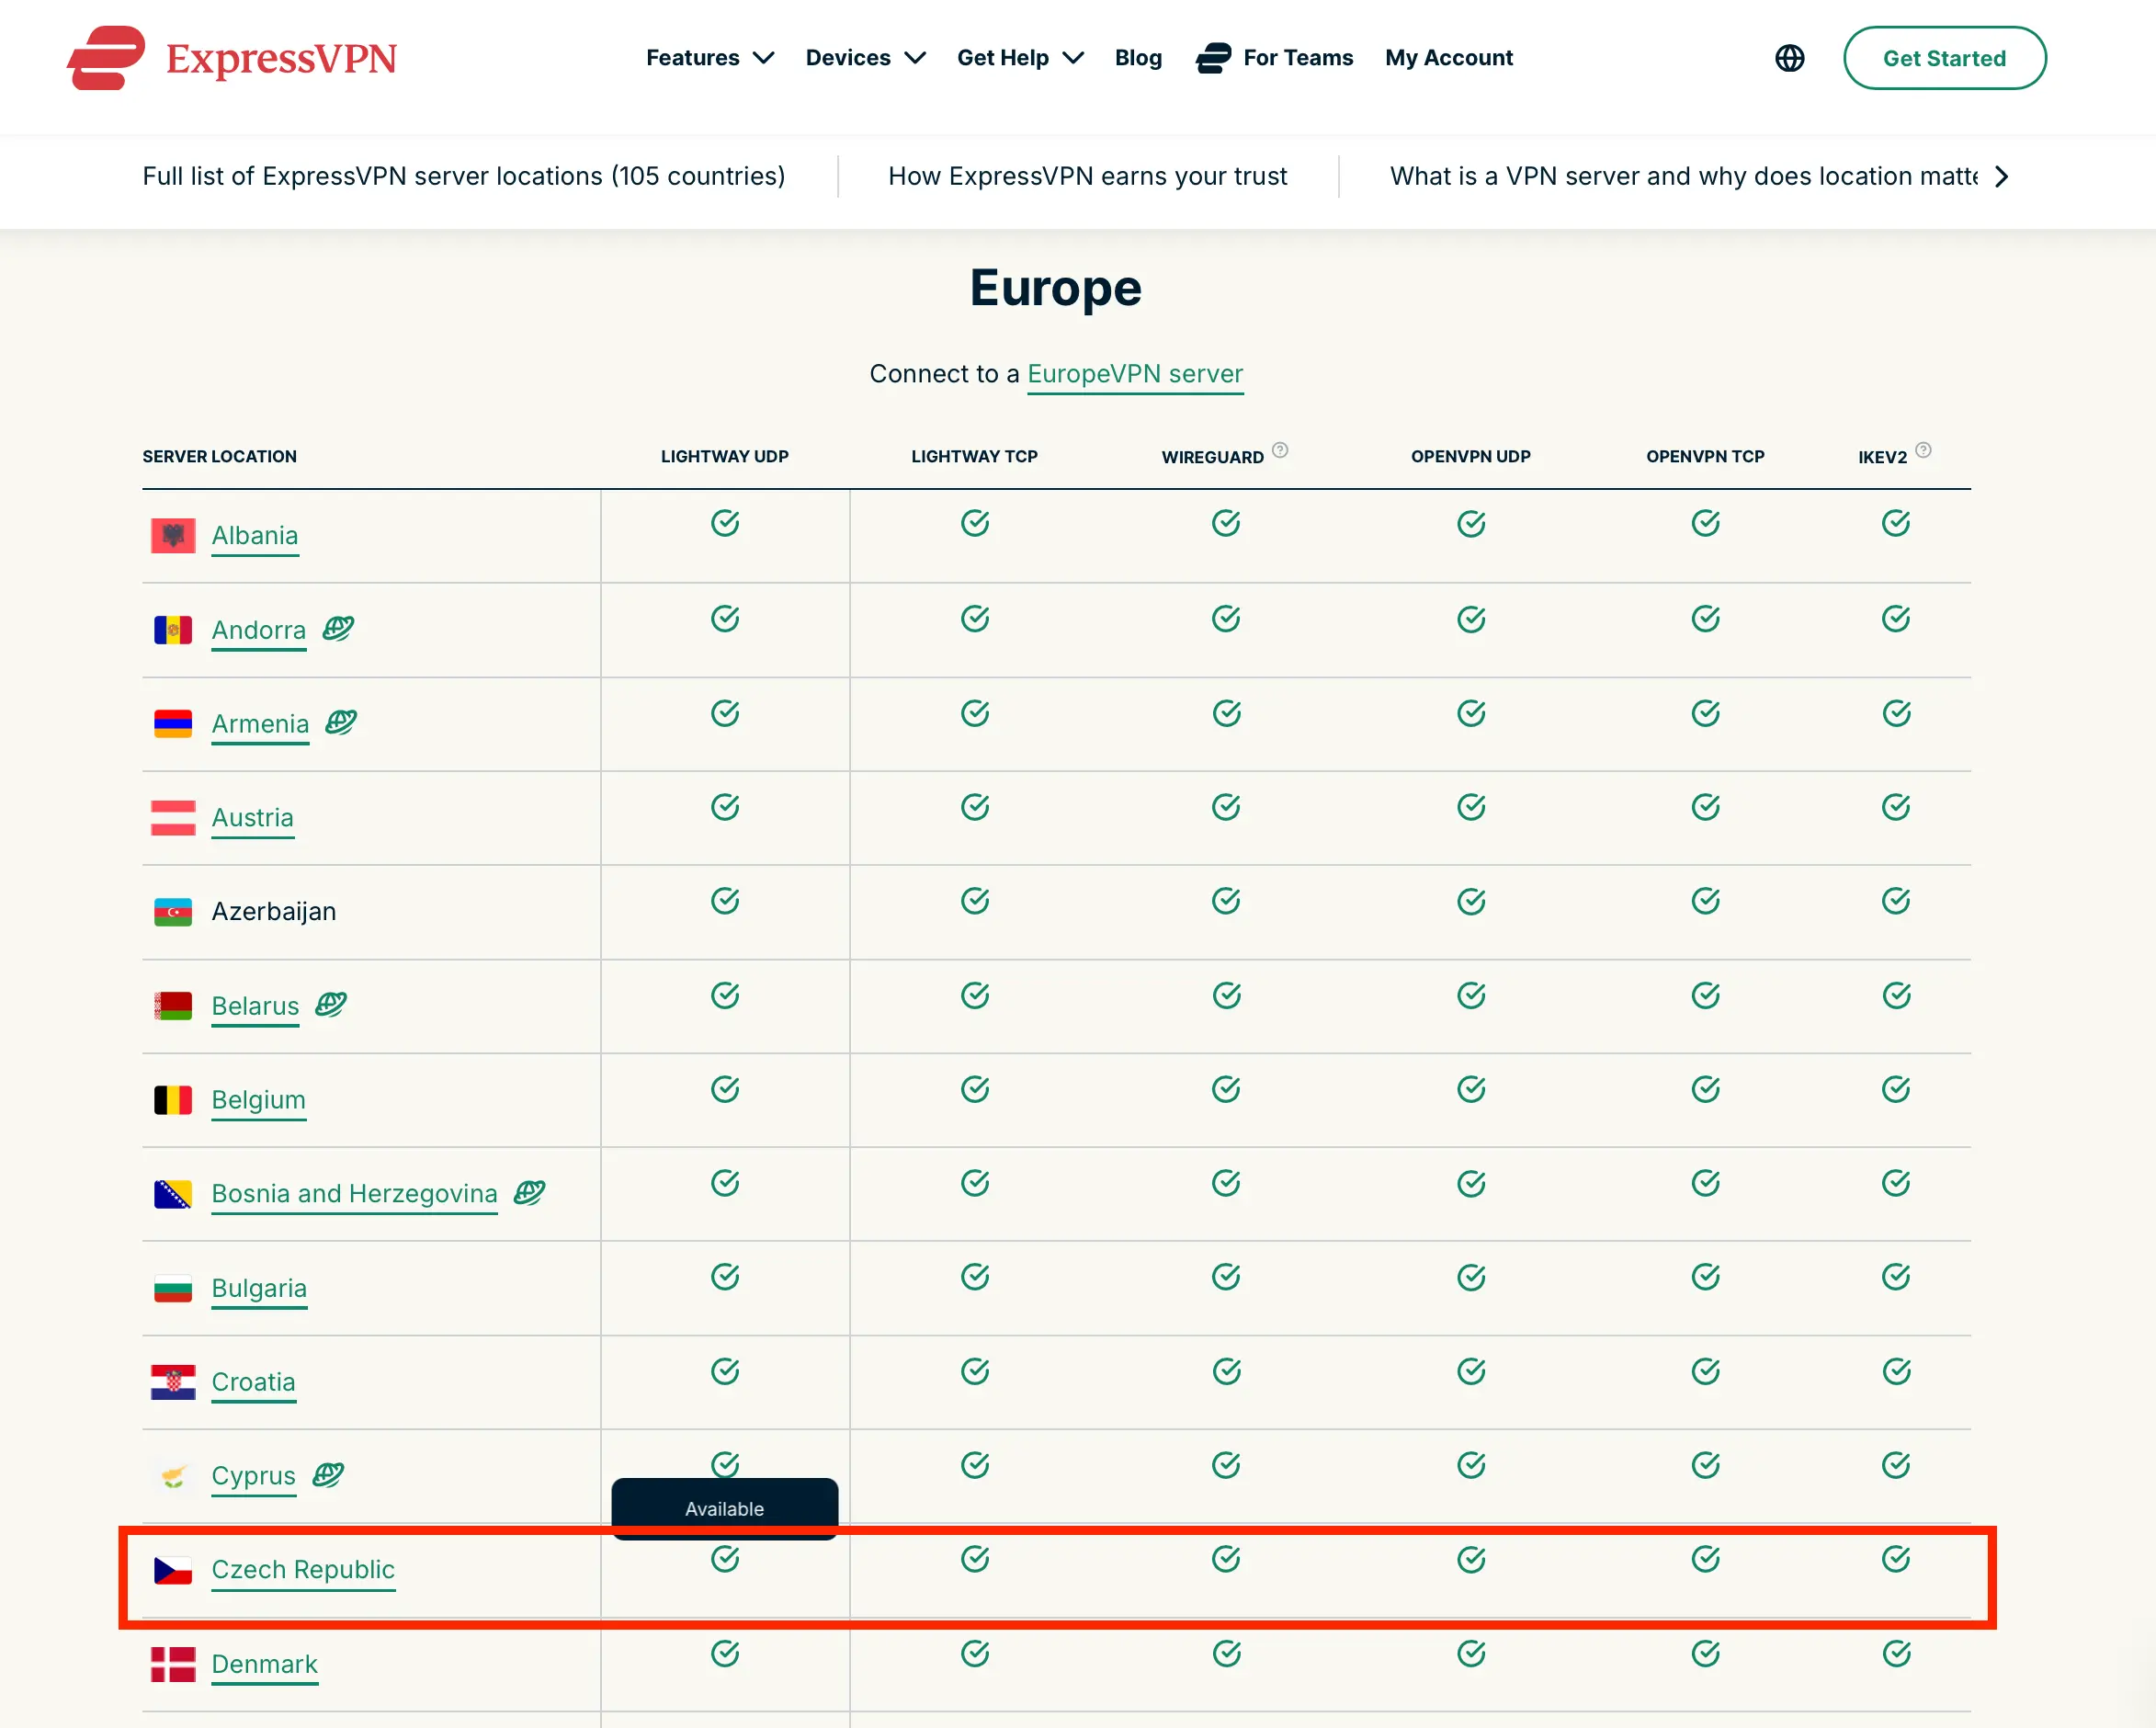Select My Account in the navigation
This screenshot has width=2156, height=1728.
coord(1448,58)
